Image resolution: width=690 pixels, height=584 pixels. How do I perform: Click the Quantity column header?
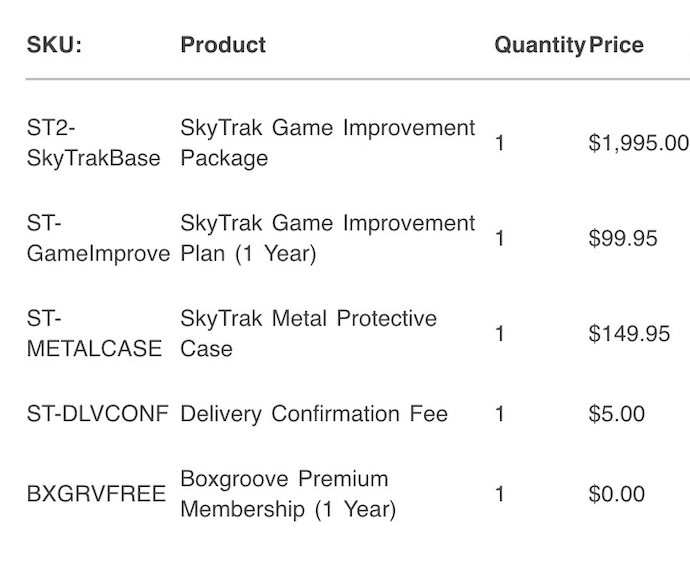[x=540, y=45]
